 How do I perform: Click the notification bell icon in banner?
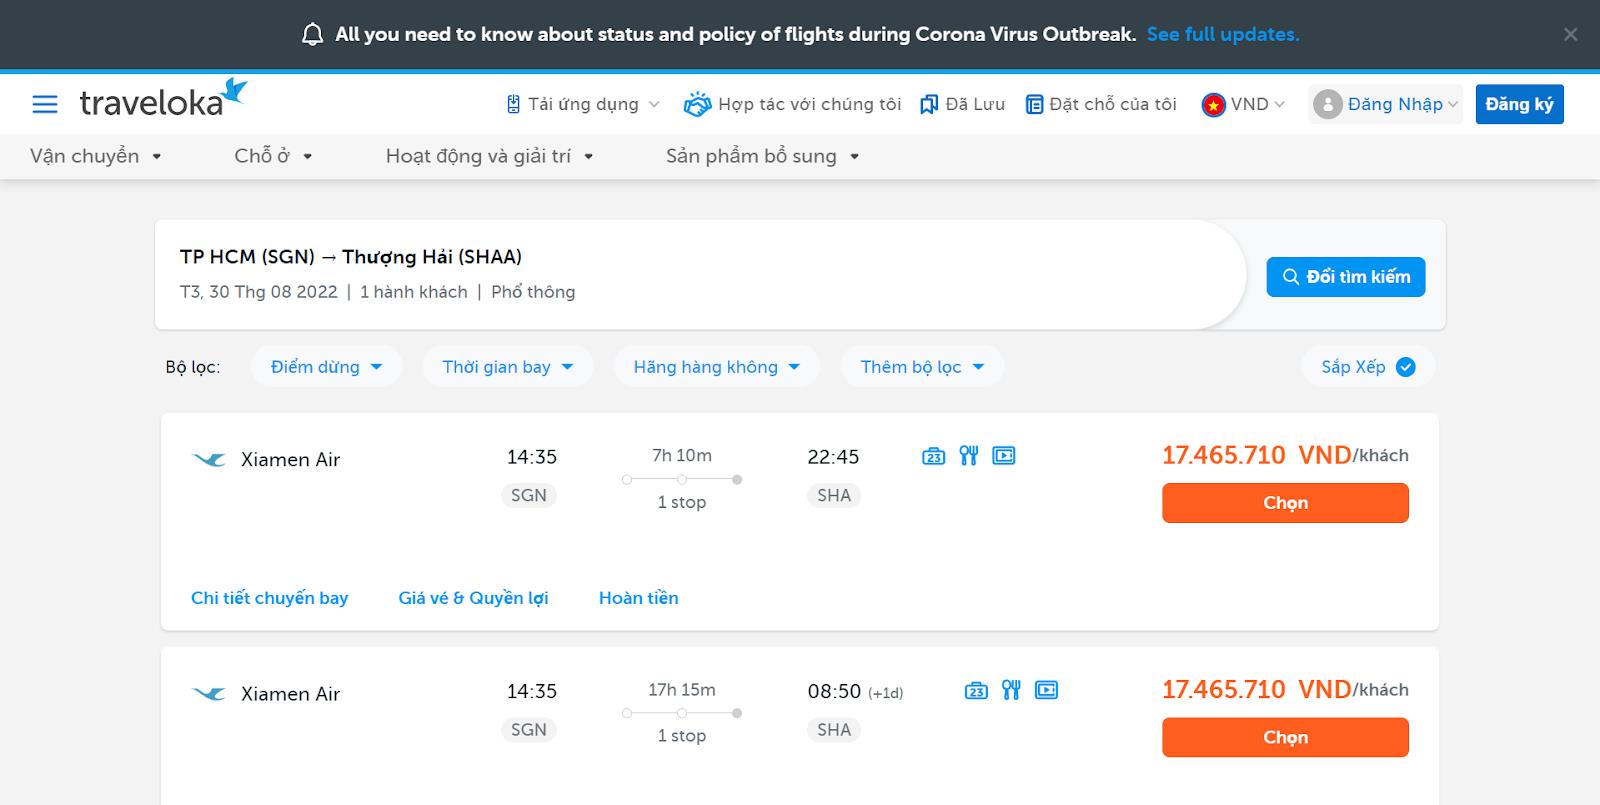coord(312,35)
